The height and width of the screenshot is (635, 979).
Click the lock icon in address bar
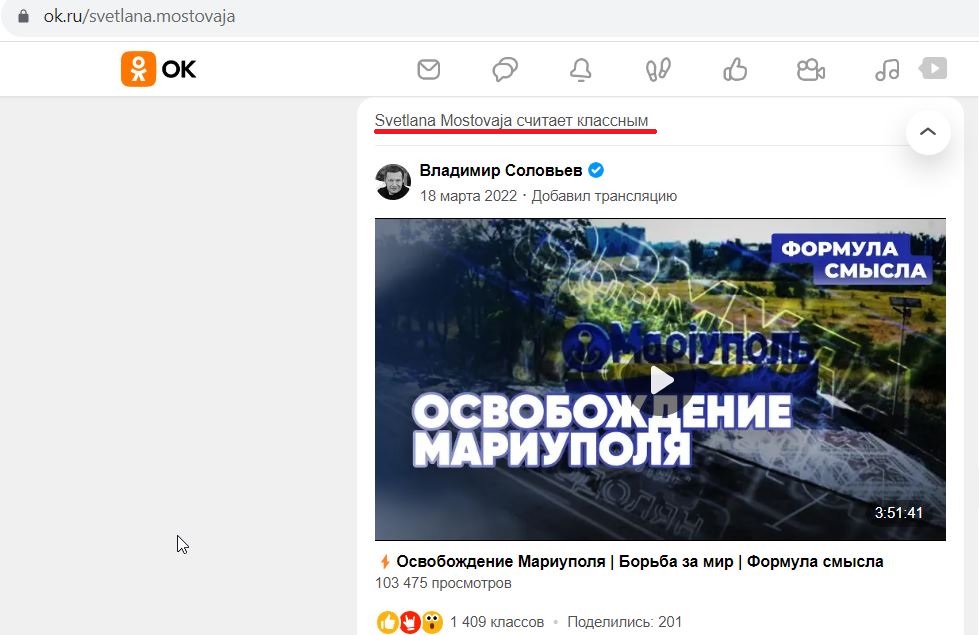click(23, 16)
